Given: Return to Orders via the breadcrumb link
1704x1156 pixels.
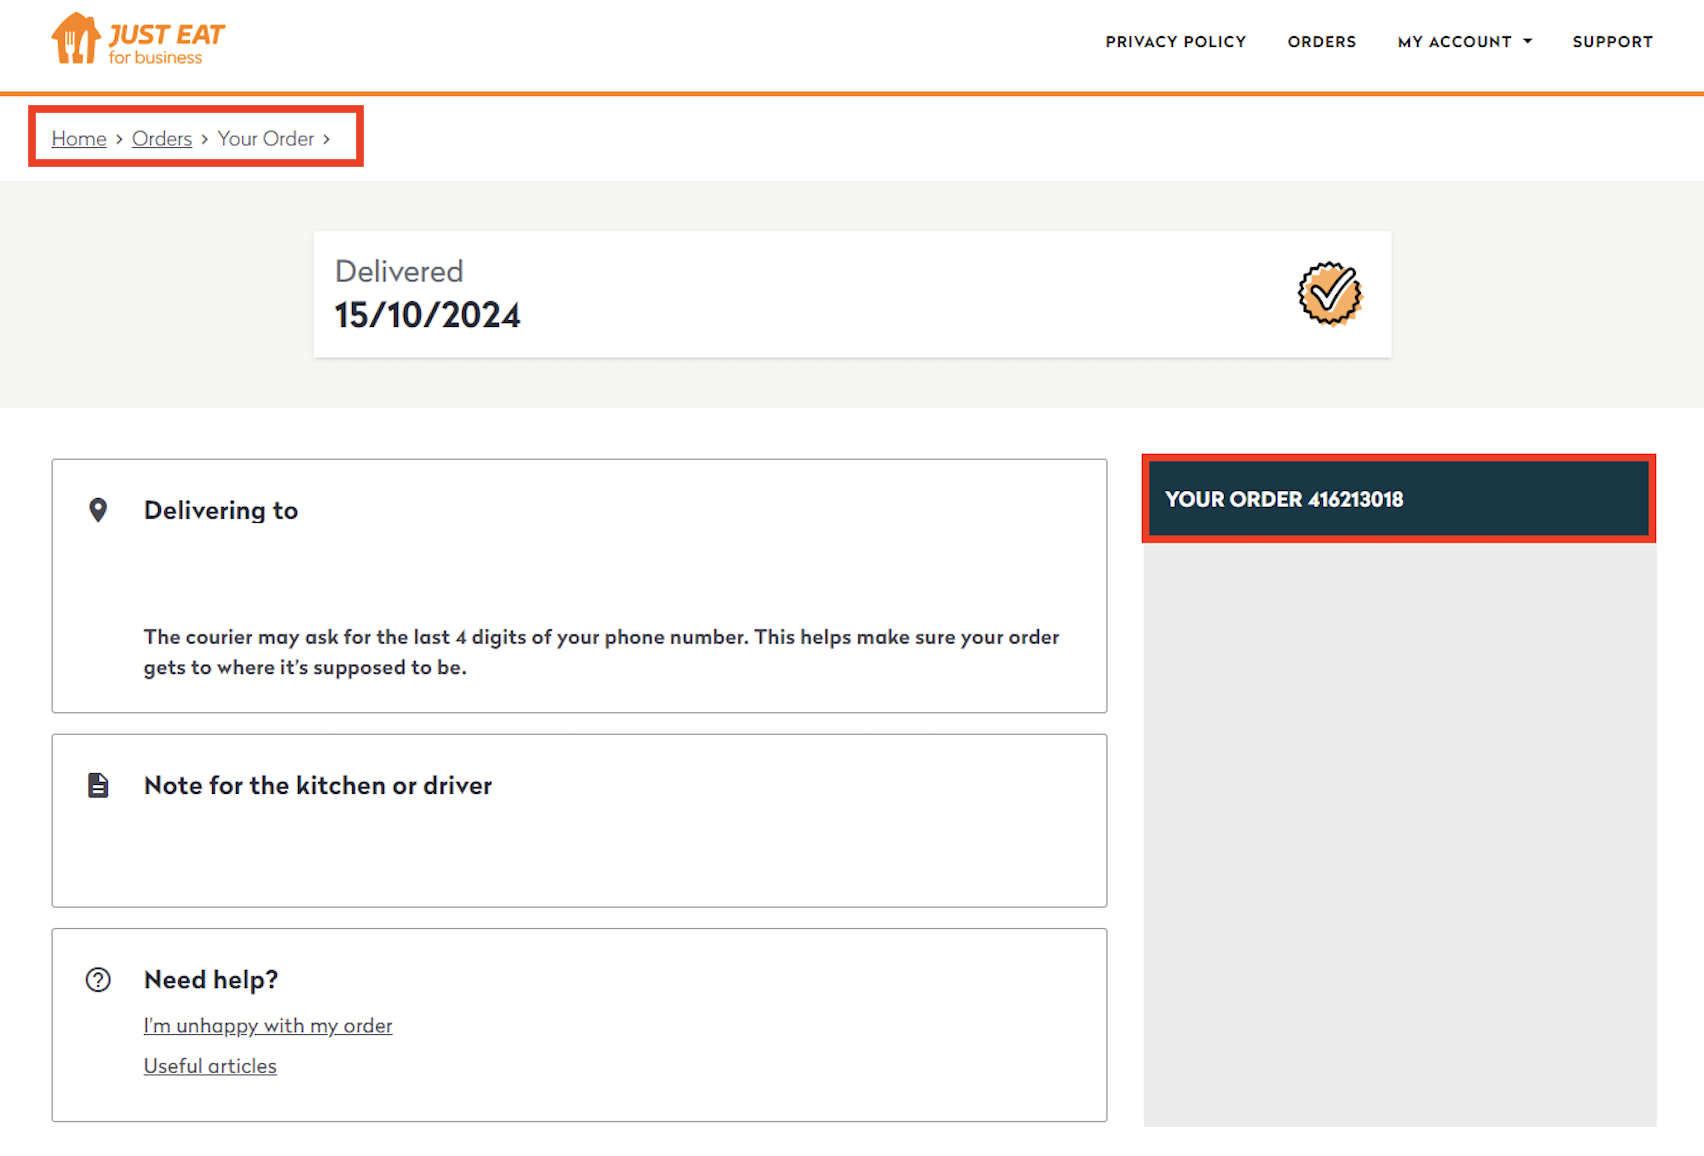Looking at the screenshot, I should coord(162,139).
